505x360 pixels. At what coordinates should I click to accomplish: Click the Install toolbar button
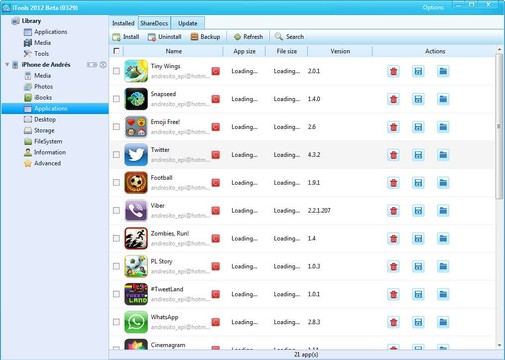point(126,37)
